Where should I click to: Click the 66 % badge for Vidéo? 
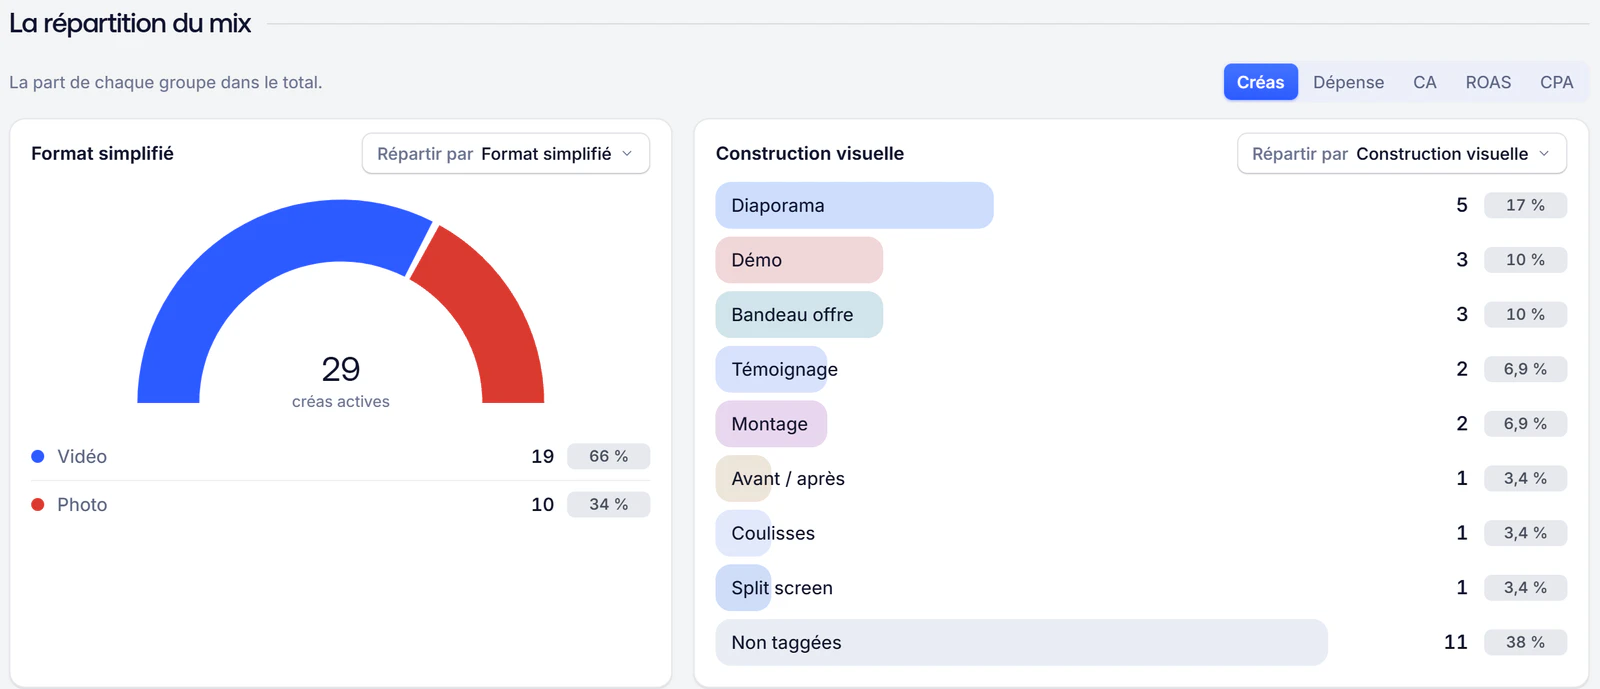pyautogui.click(x=608, y=456)
